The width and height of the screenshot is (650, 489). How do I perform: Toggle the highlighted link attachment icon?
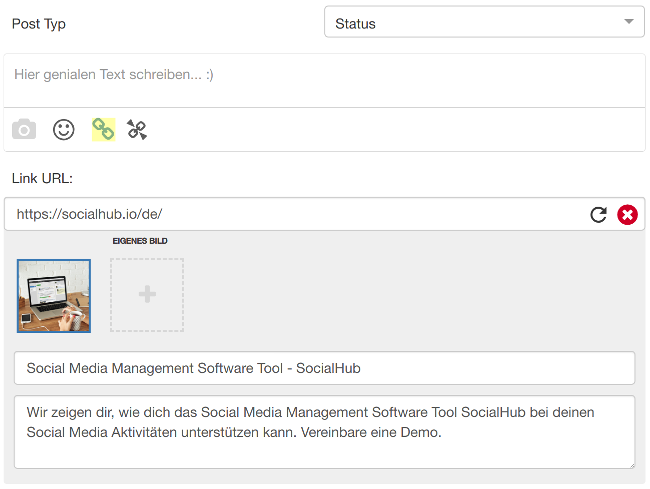click(x=103, y=129)
